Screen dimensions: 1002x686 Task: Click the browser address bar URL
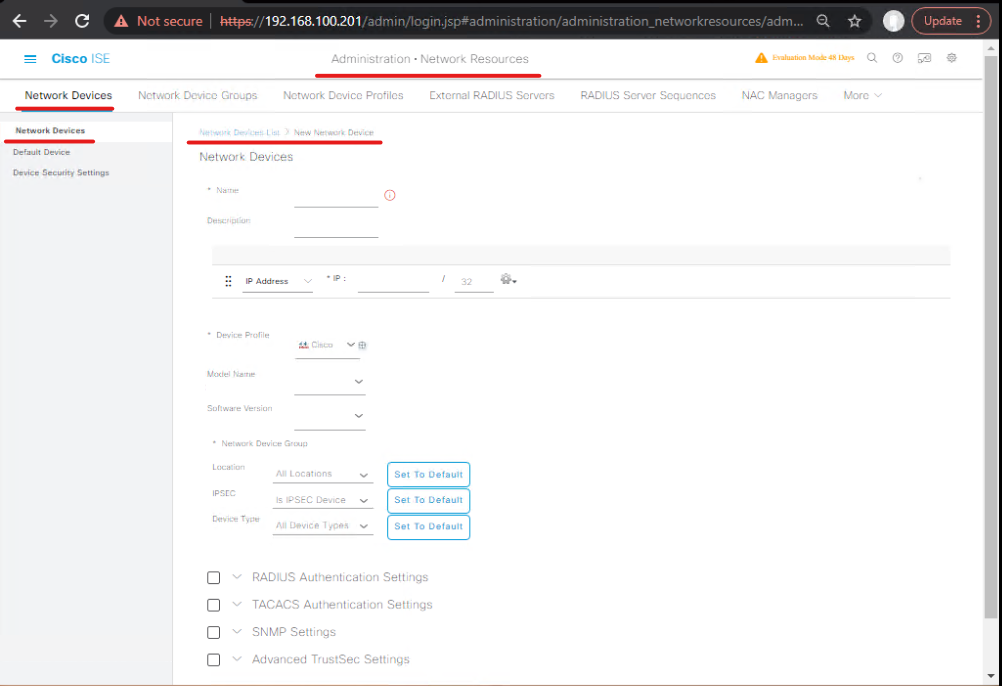[x=511, y=21]
